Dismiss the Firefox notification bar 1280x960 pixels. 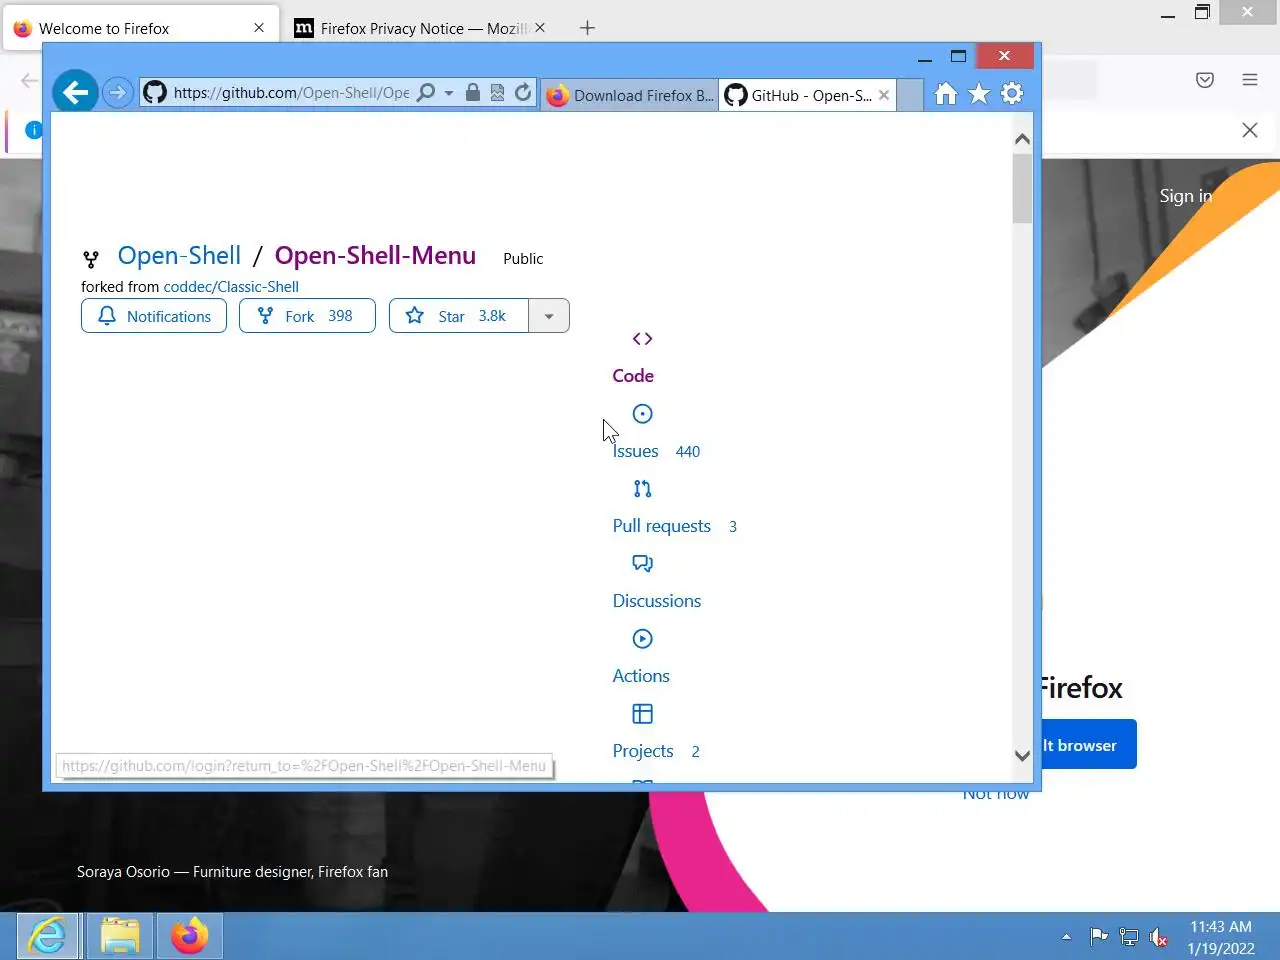click(1250, 130)
